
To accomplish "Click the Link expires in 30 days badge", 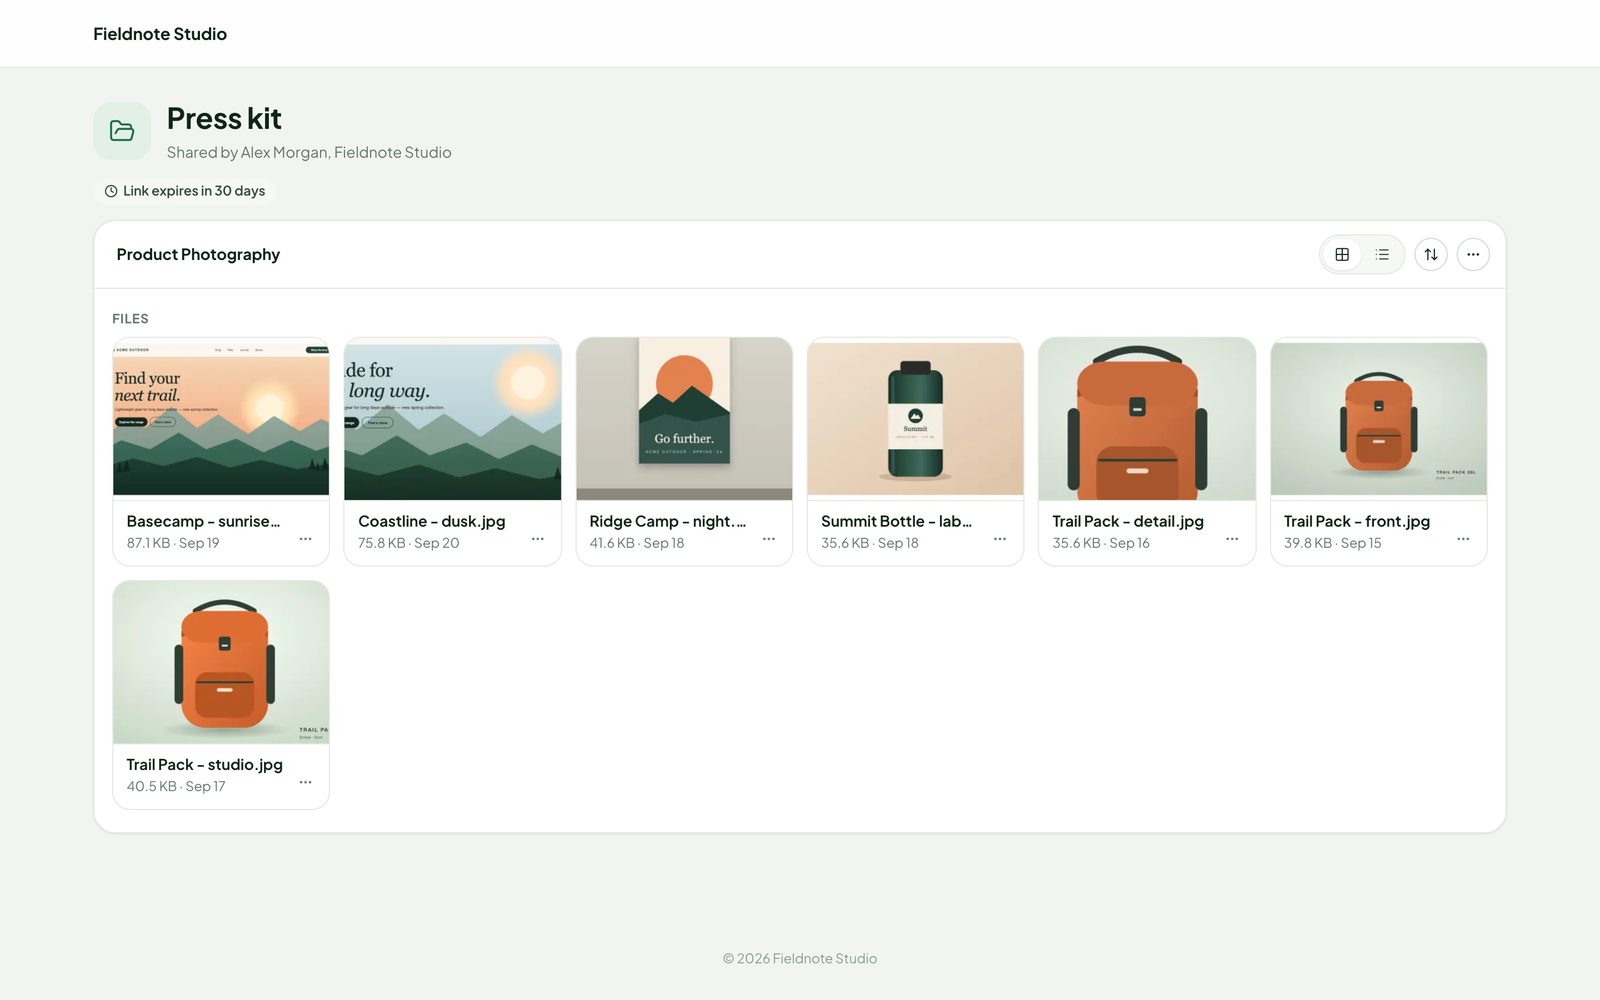I will coord(185,191).
